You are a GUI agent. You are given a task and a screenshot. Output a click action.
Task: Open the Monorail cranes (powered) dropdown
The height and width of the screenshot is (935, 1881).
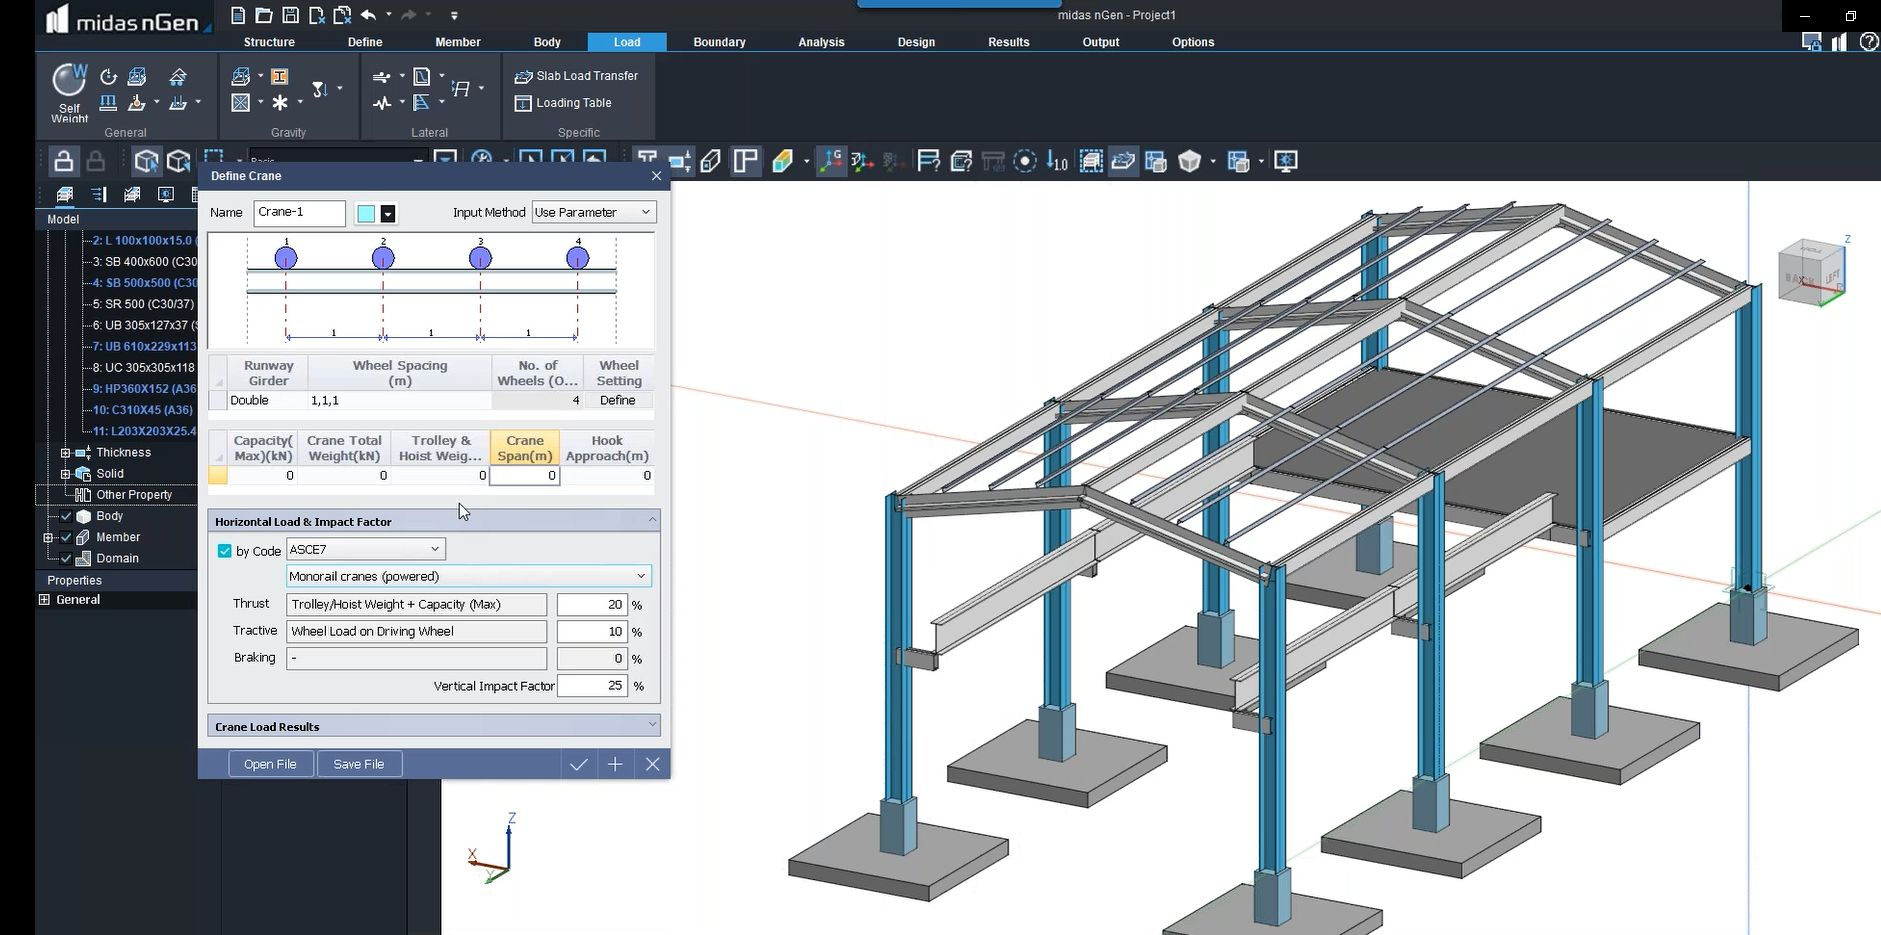[x=641, y=576]
